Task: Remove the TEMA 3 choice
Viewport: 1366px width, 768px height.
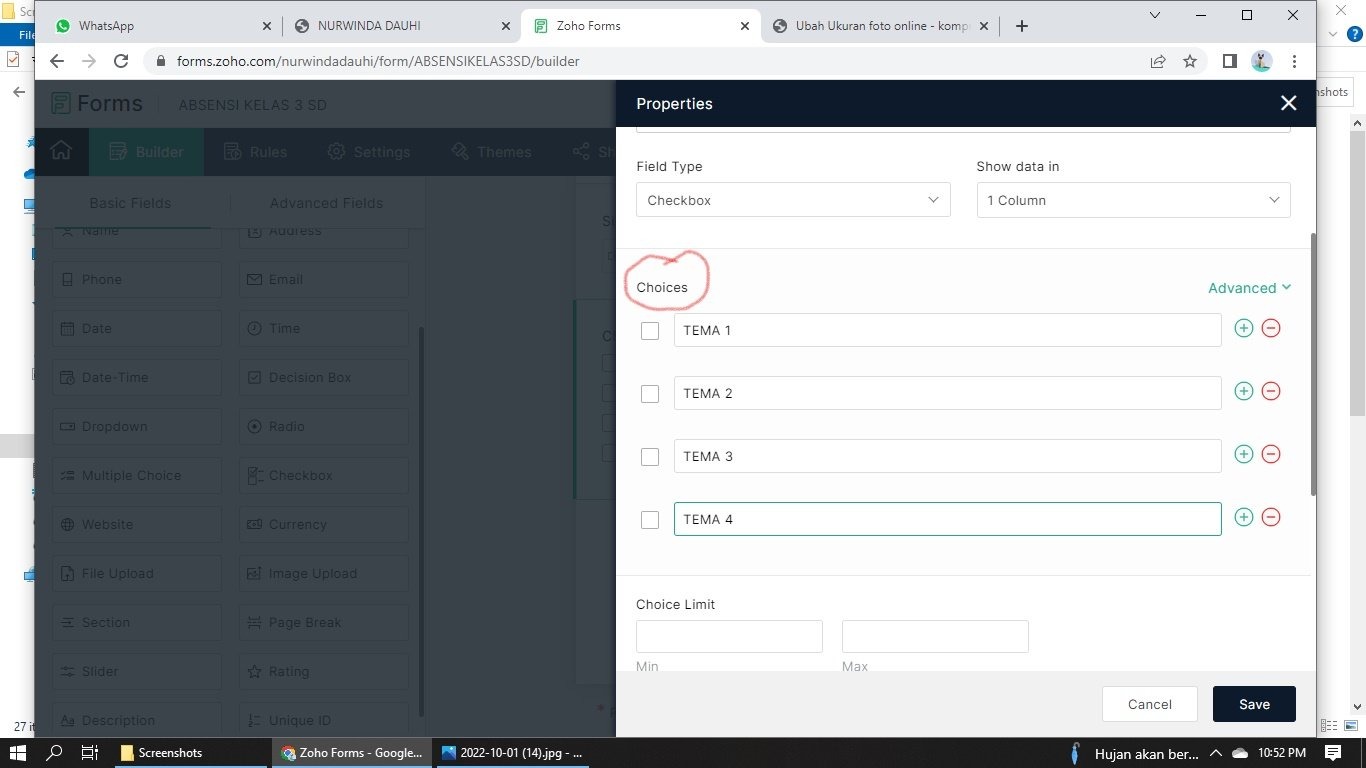Action: [1271, 454]
